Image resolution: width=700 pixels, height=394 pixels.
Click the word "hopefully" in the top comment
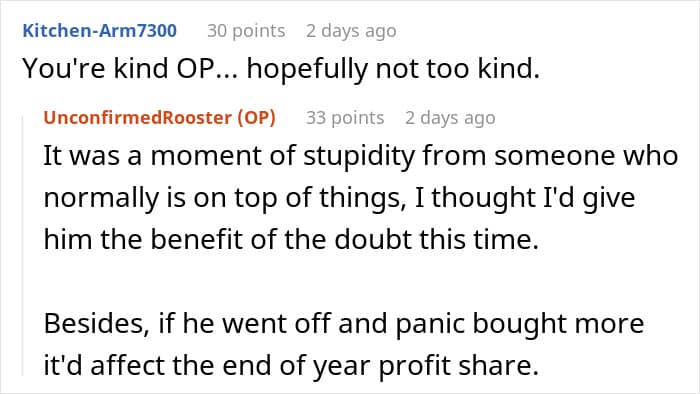307,69
